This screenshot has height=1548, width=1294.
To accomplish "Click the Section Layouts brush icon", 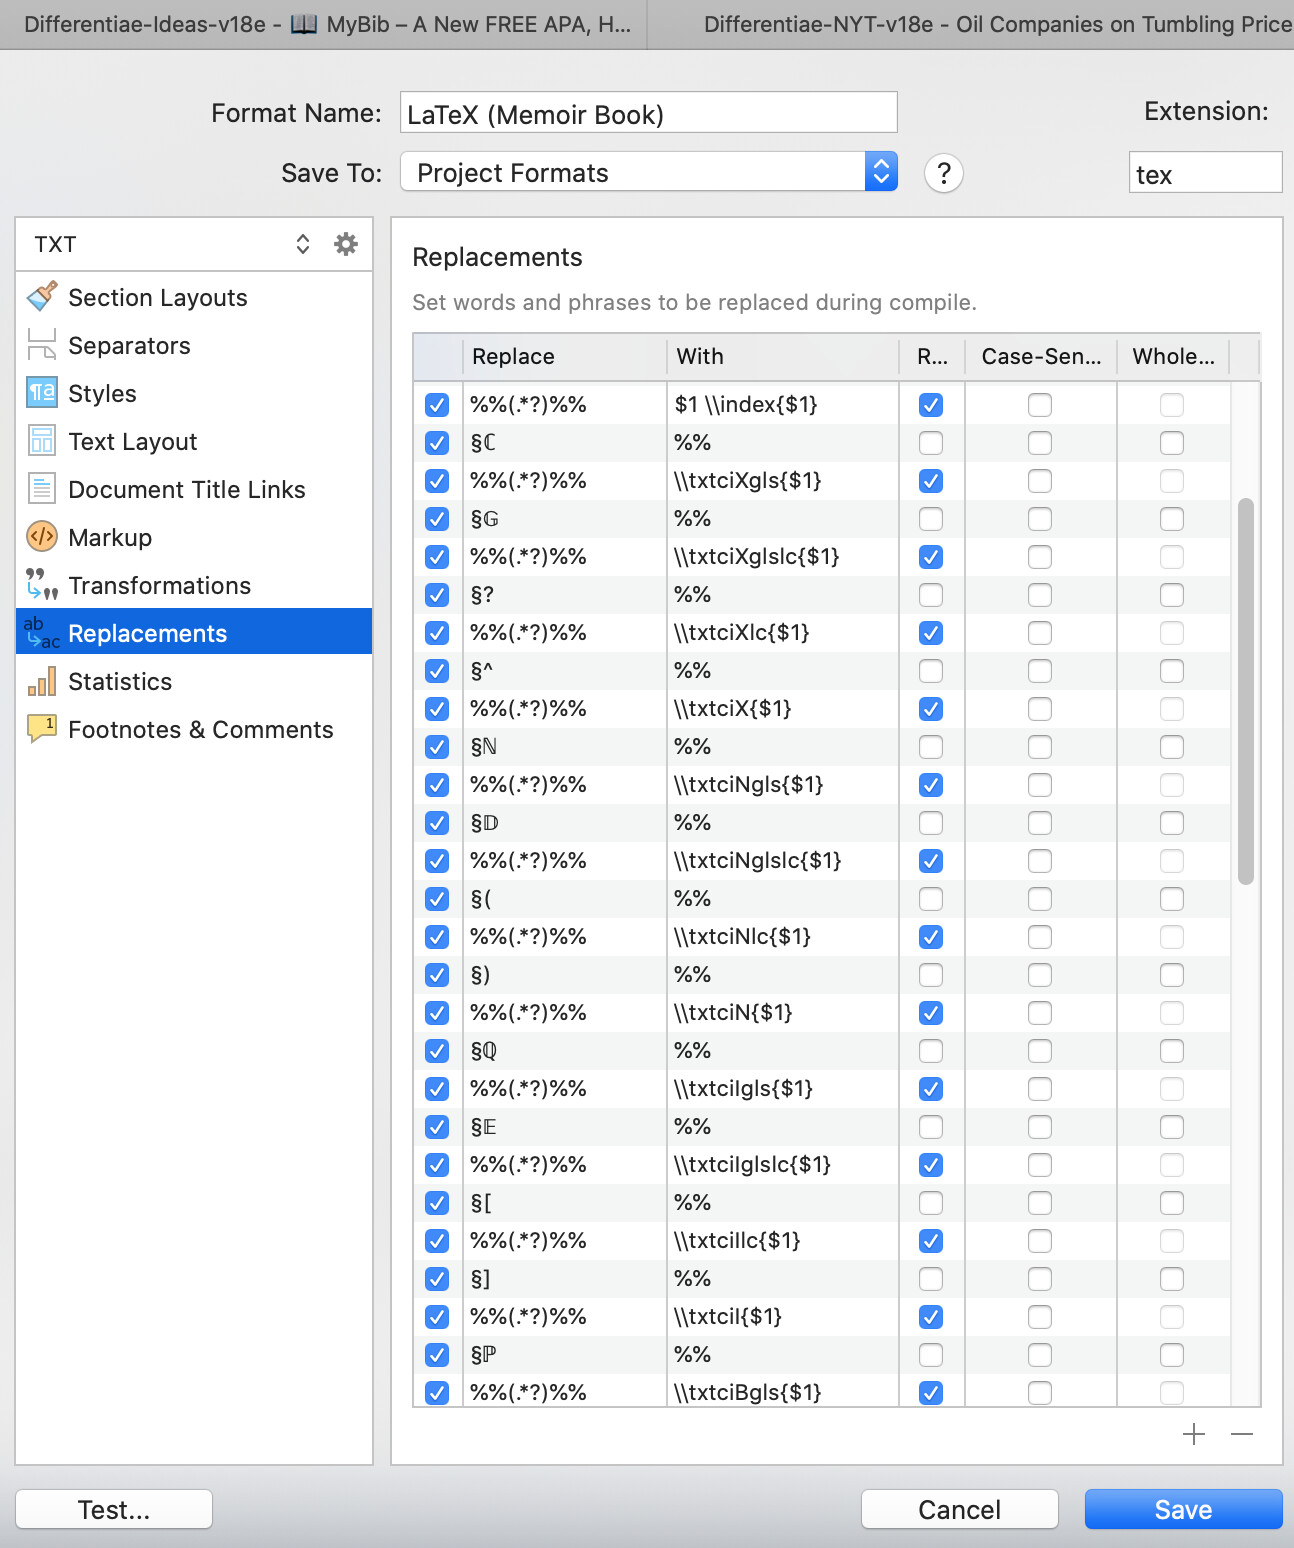I will pyautogui.click(x=42, y=297).
